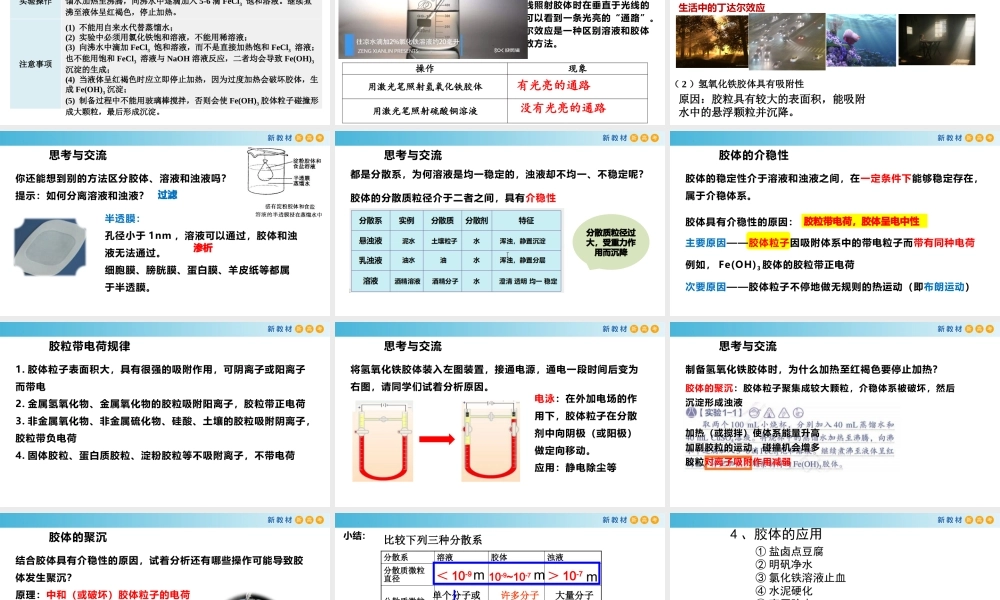
Task: Click the boxed text 对离子吸附作用减弱
Action: pyautogui.click(x=747, y=462)
